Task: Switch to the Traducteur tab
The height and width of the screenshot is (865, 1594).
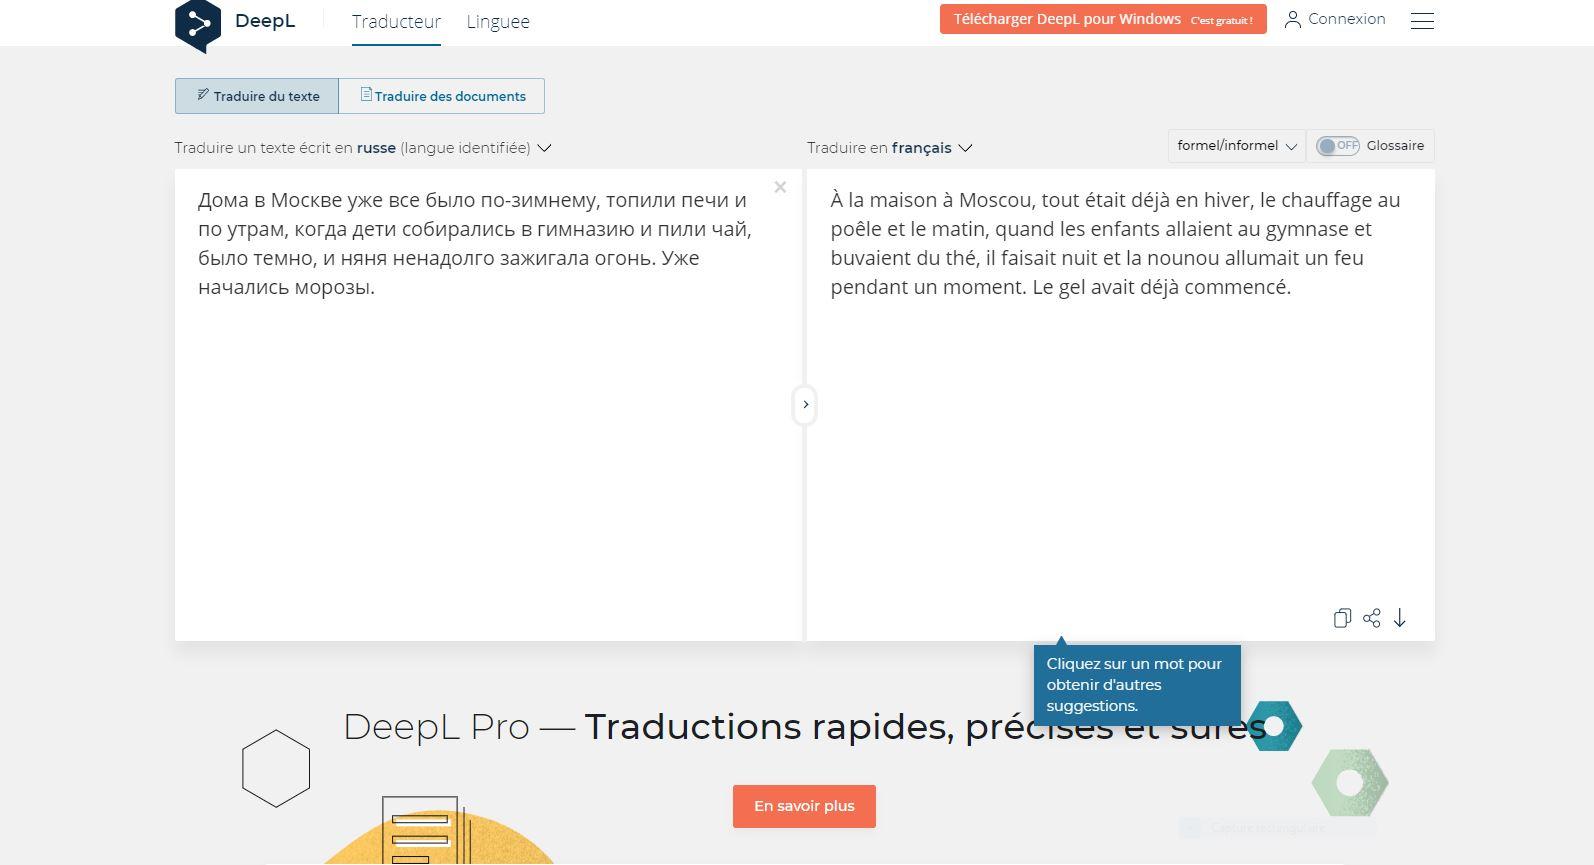Action: [x=396, y=22]
